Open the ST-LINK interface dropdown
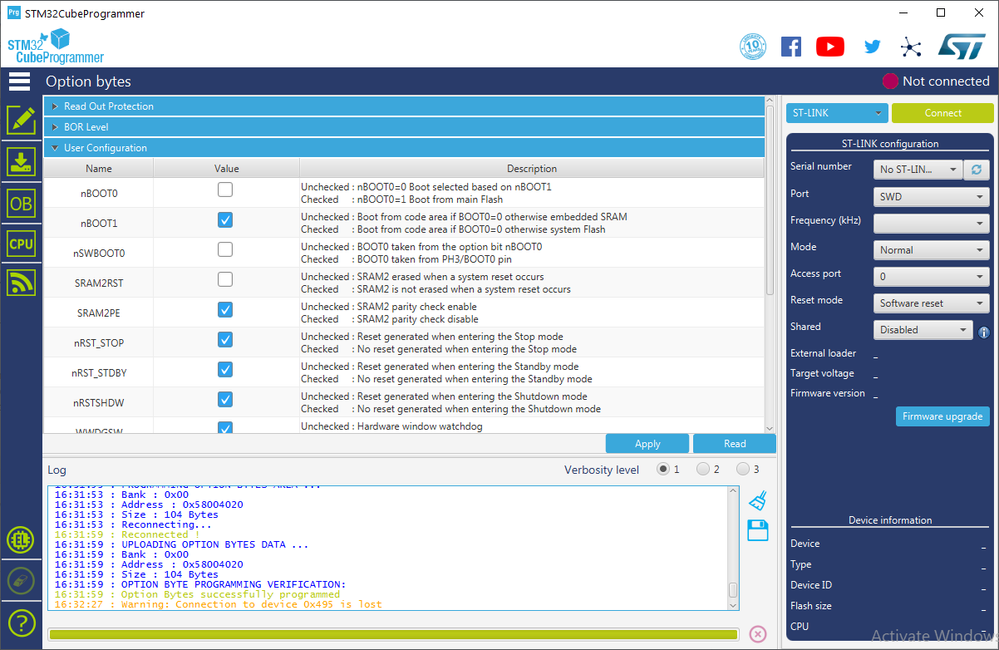 (x=837, y=113)
